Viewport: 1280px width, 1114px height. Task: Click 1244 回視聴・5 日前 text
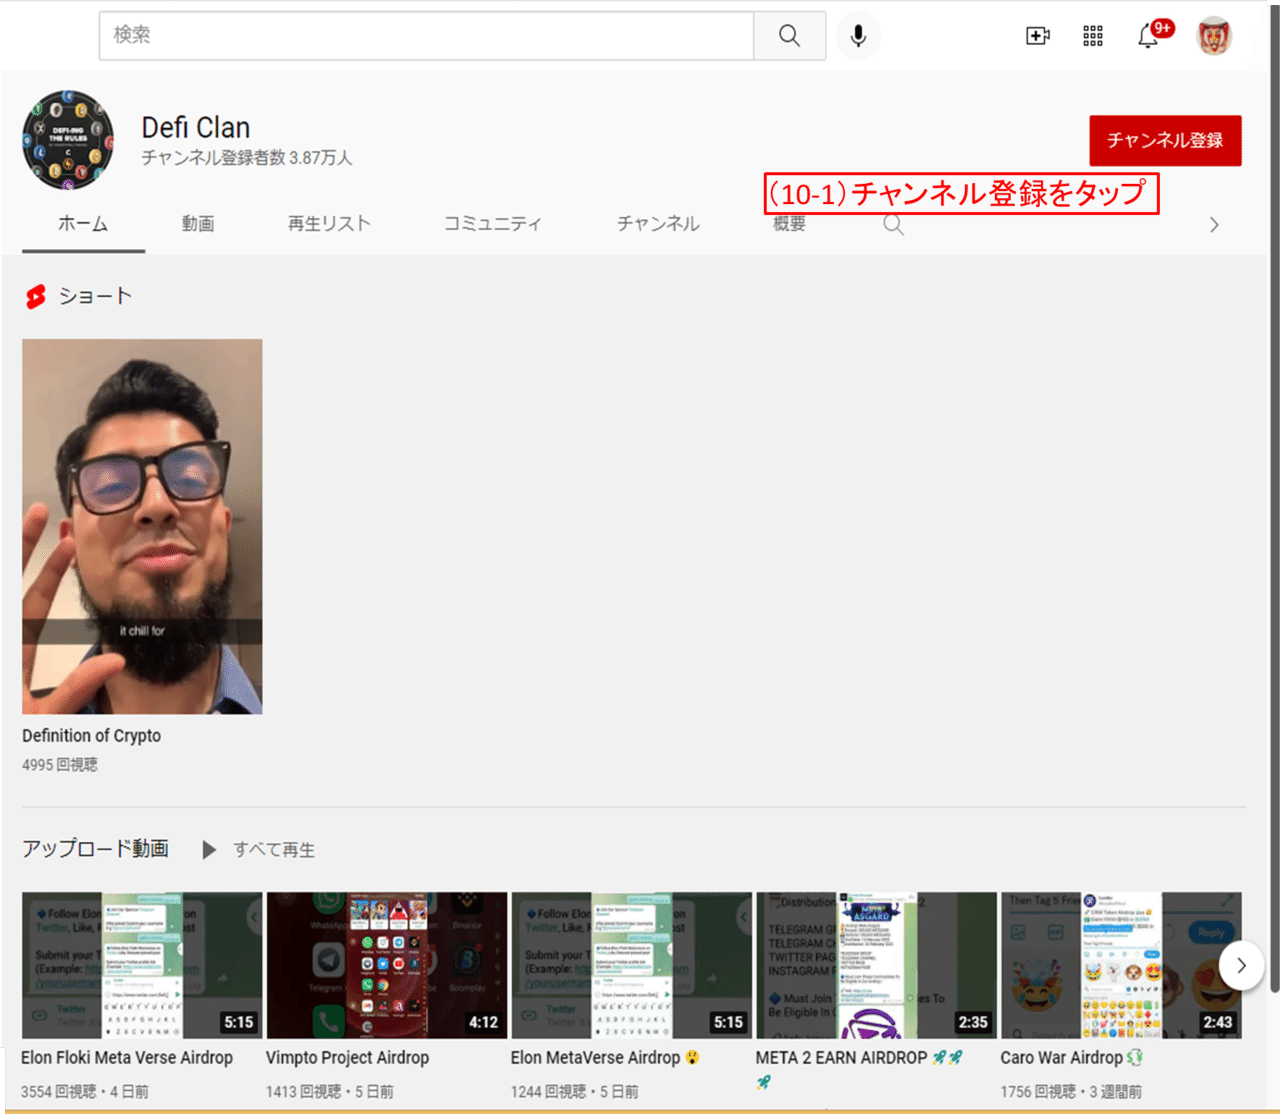click(575, 1092)
